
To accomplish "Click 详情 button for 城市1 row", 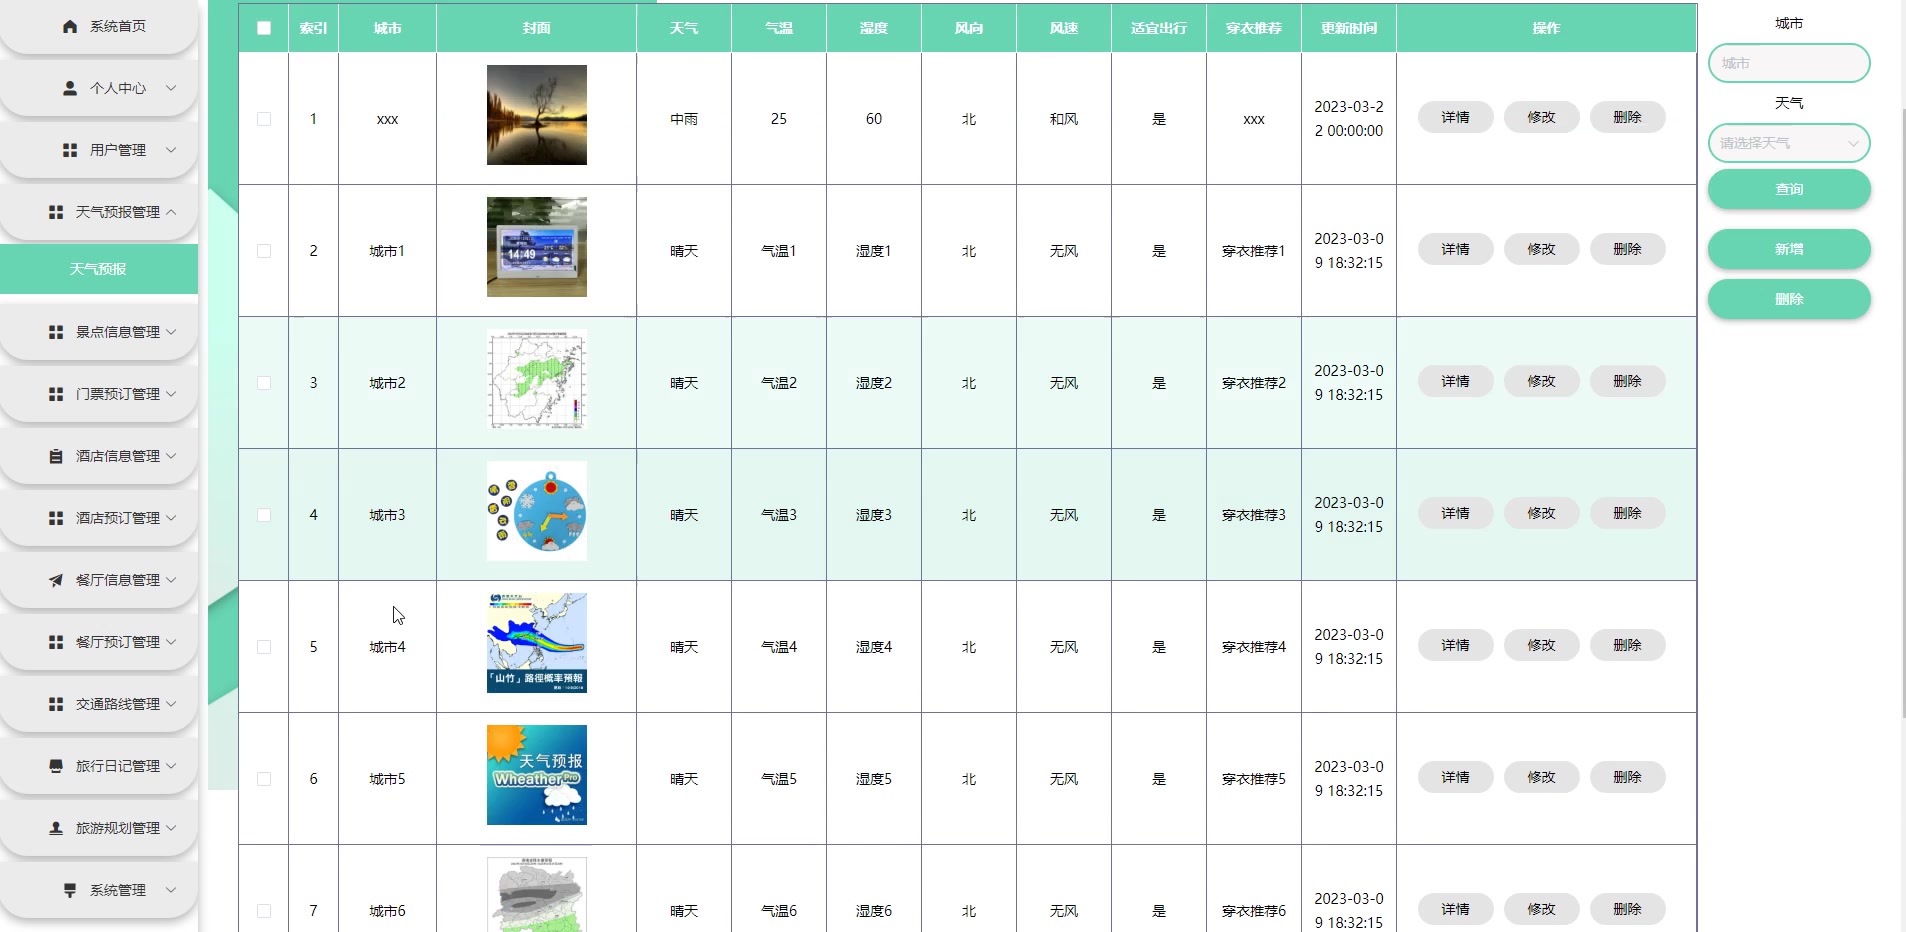I will pyautogui.click(x=1454, y=248).
